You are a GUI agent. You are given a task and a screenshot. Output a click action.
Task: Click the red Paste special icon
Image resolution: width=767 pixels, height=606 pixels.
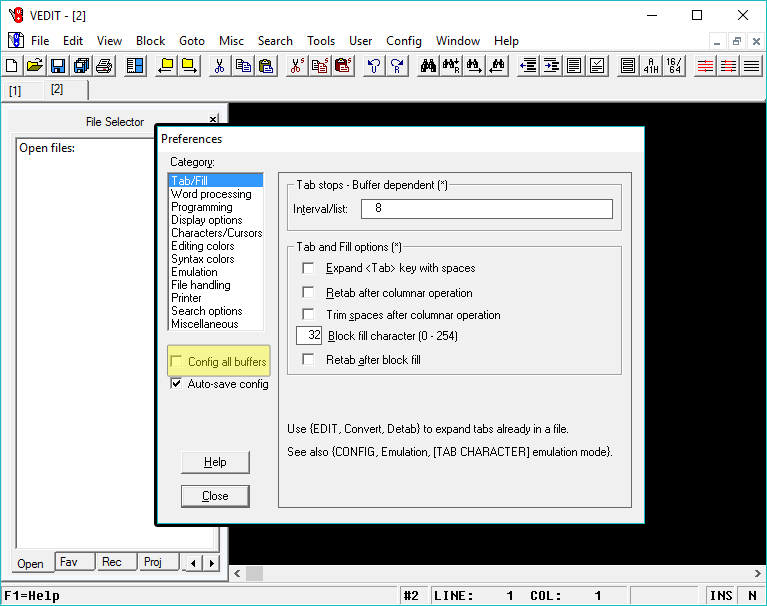343,66
